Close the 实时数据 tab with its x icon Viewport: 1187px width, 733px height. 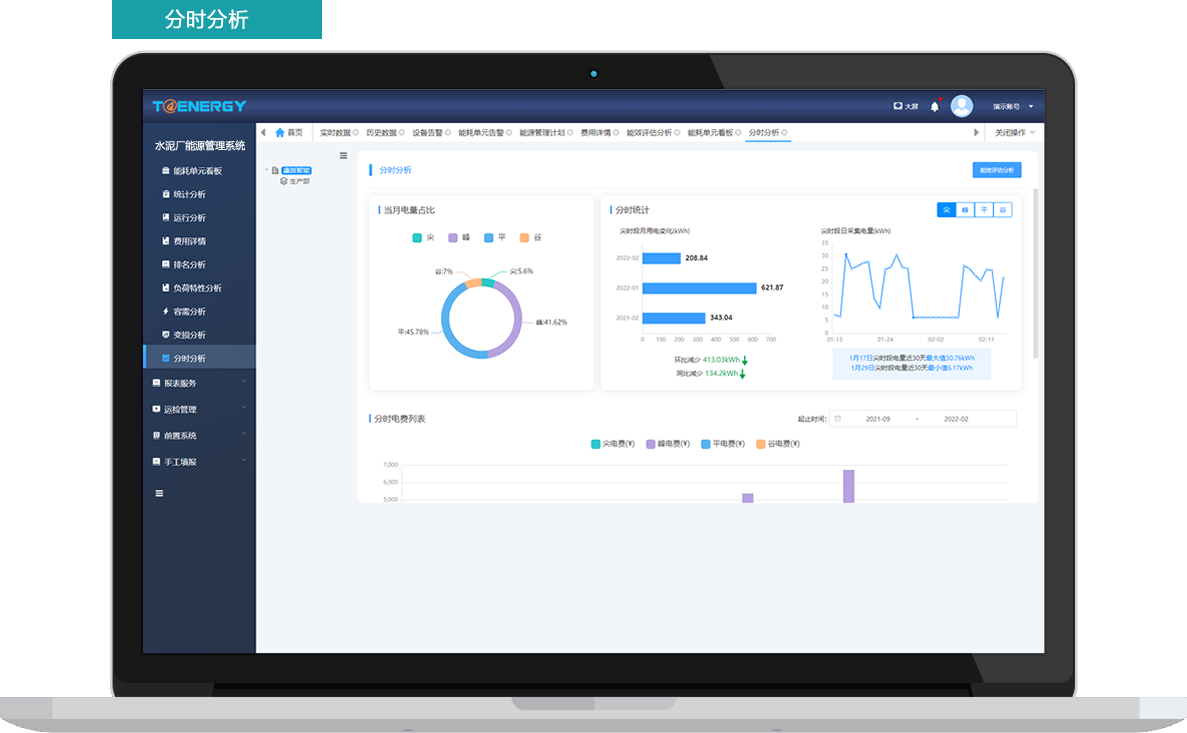tap(355, 133)
